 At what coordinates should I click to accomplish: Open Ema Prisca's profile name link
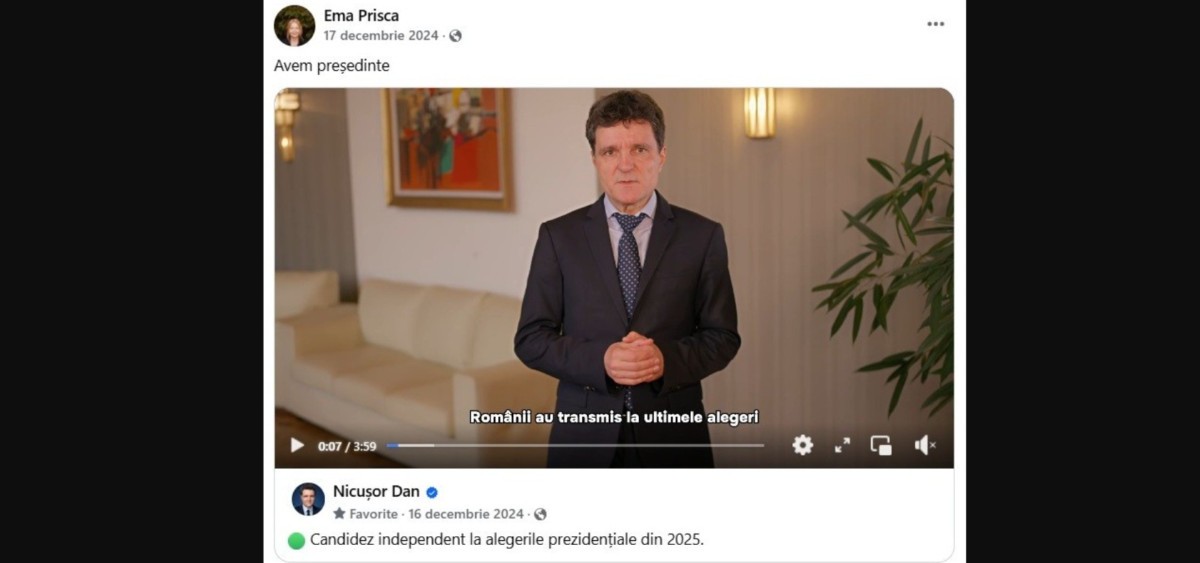pyautogui.click(x=361, y=15)
